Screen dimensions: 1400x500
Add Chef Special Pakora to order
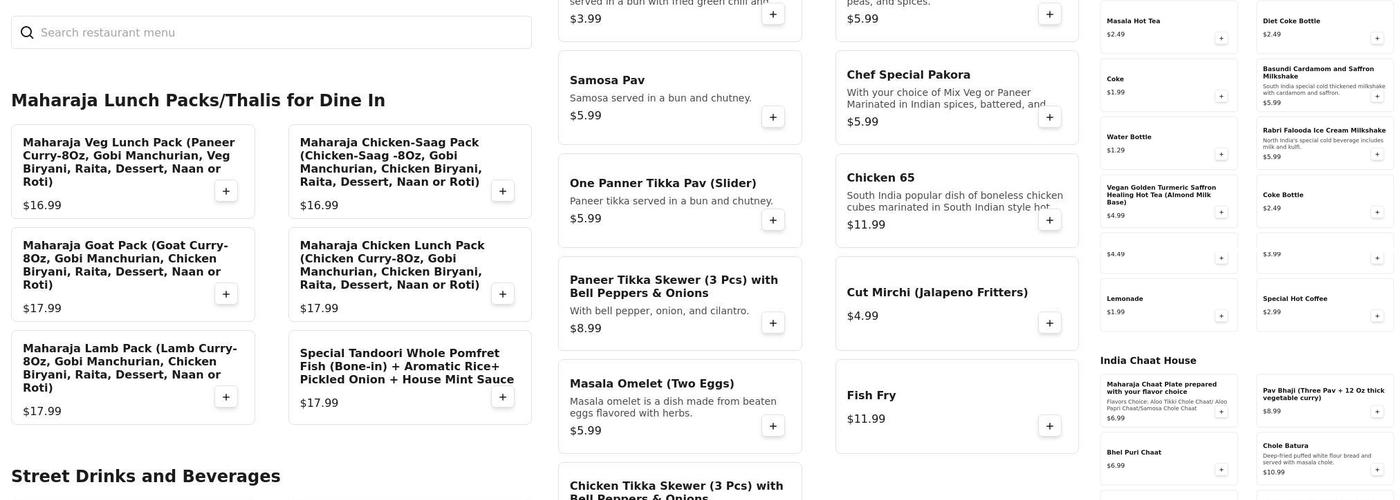[1050, 117]
